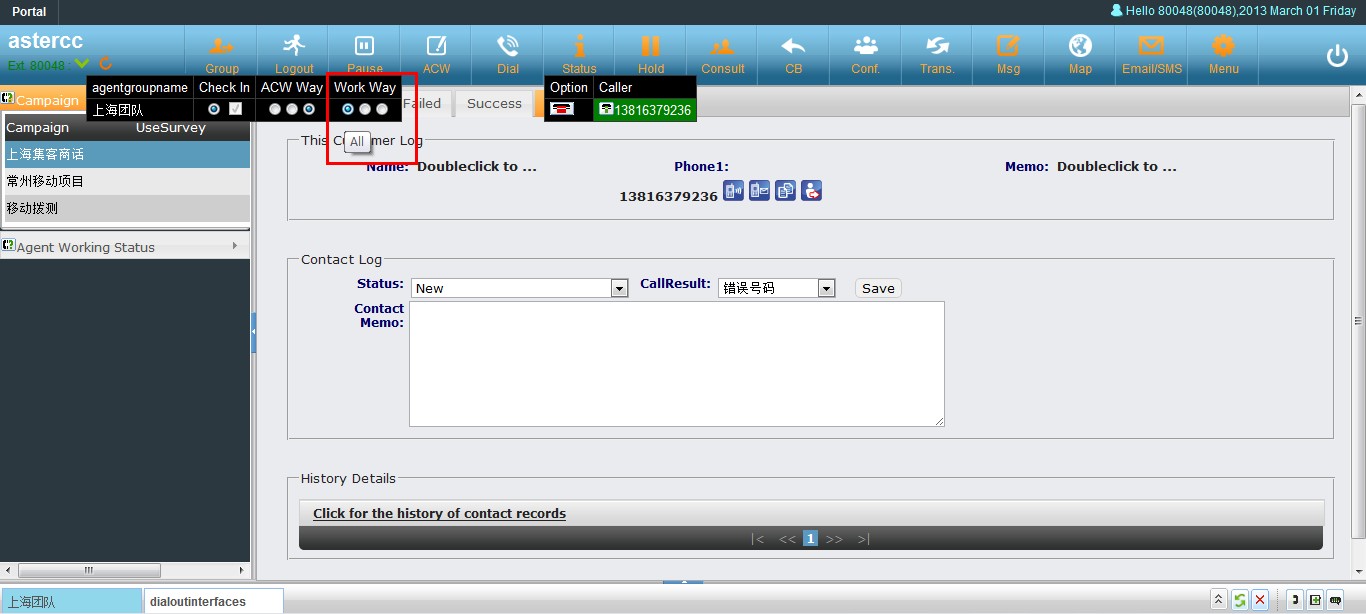The width and height of the screenshot is (1366, 614).
Task: Click the Conf. conference icon
Action: [865, 47]
